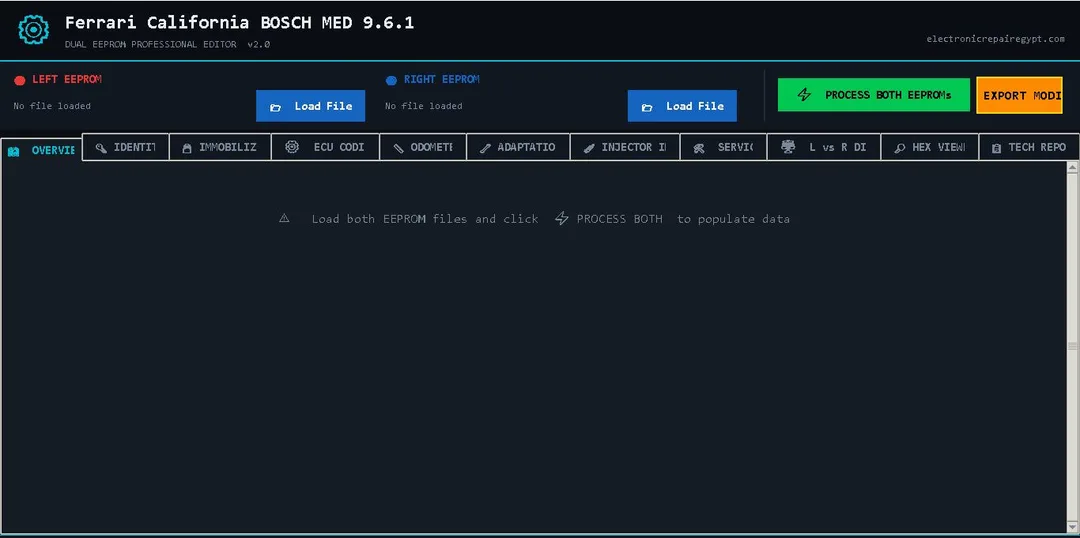Click the folder icon on right Load File
Screen dimensions: 1080x538
point(647,107)
